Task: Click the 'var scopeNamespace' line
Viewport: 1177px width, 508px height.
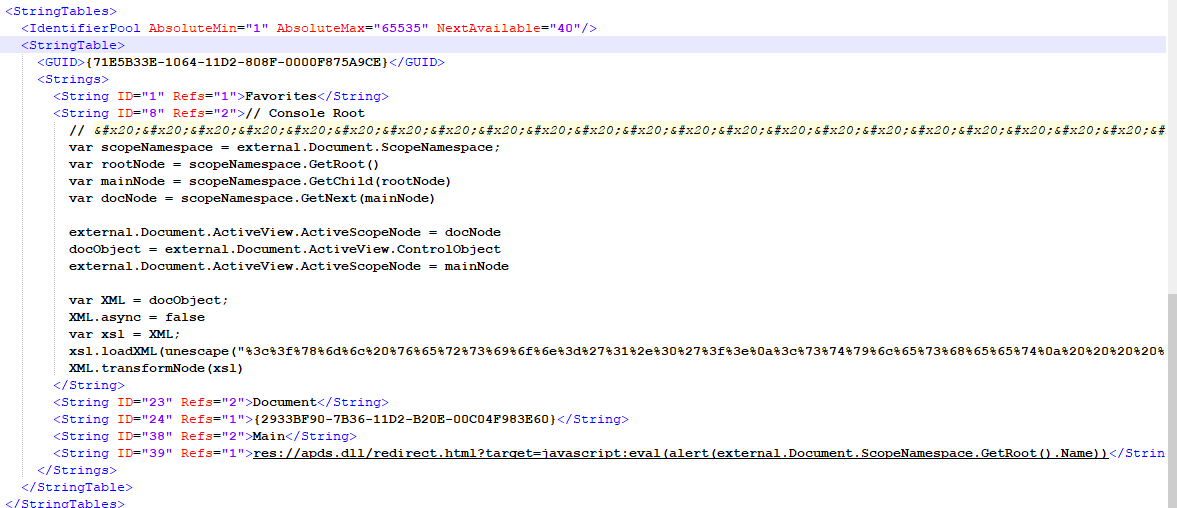Action: (x=284, y=147)
